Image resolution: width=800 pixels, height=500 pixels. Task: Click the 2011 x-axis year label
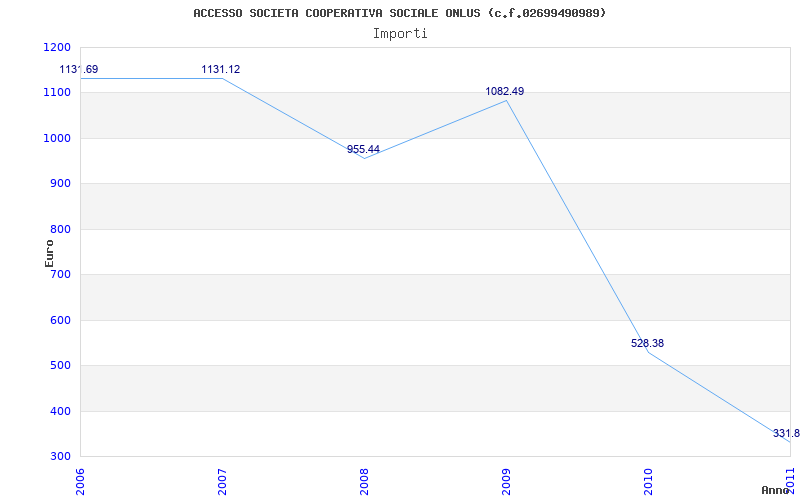coord(790,481)
